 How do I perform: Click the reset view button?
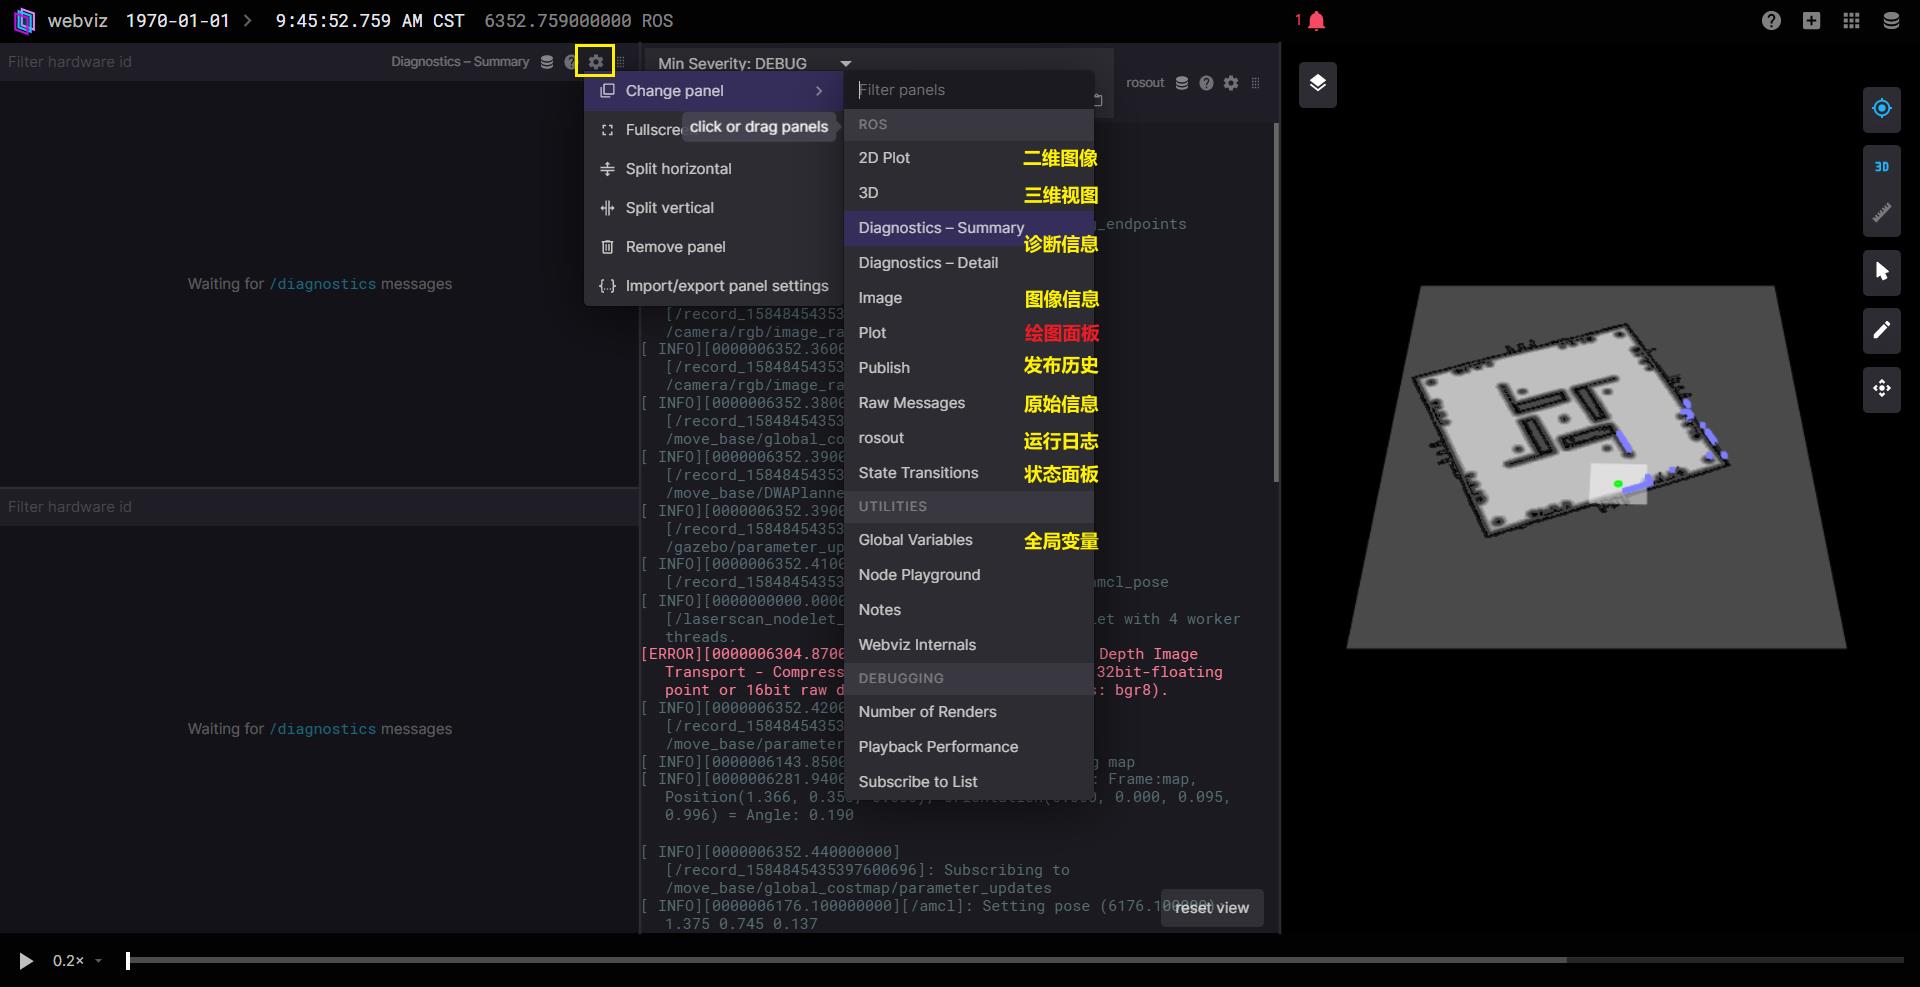coord(1212,908)
